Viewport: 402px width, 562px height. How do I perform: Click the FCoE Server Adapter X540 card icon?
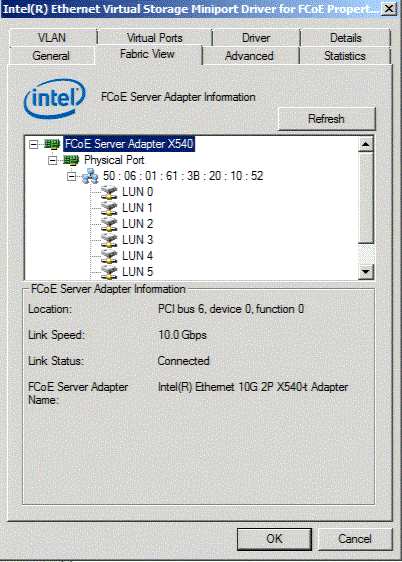[x=52, y=144]
